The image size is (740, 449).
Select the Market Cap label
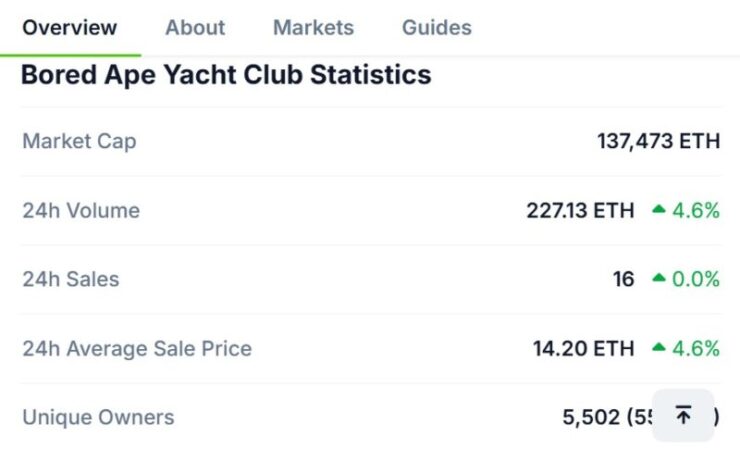point(79,141)
